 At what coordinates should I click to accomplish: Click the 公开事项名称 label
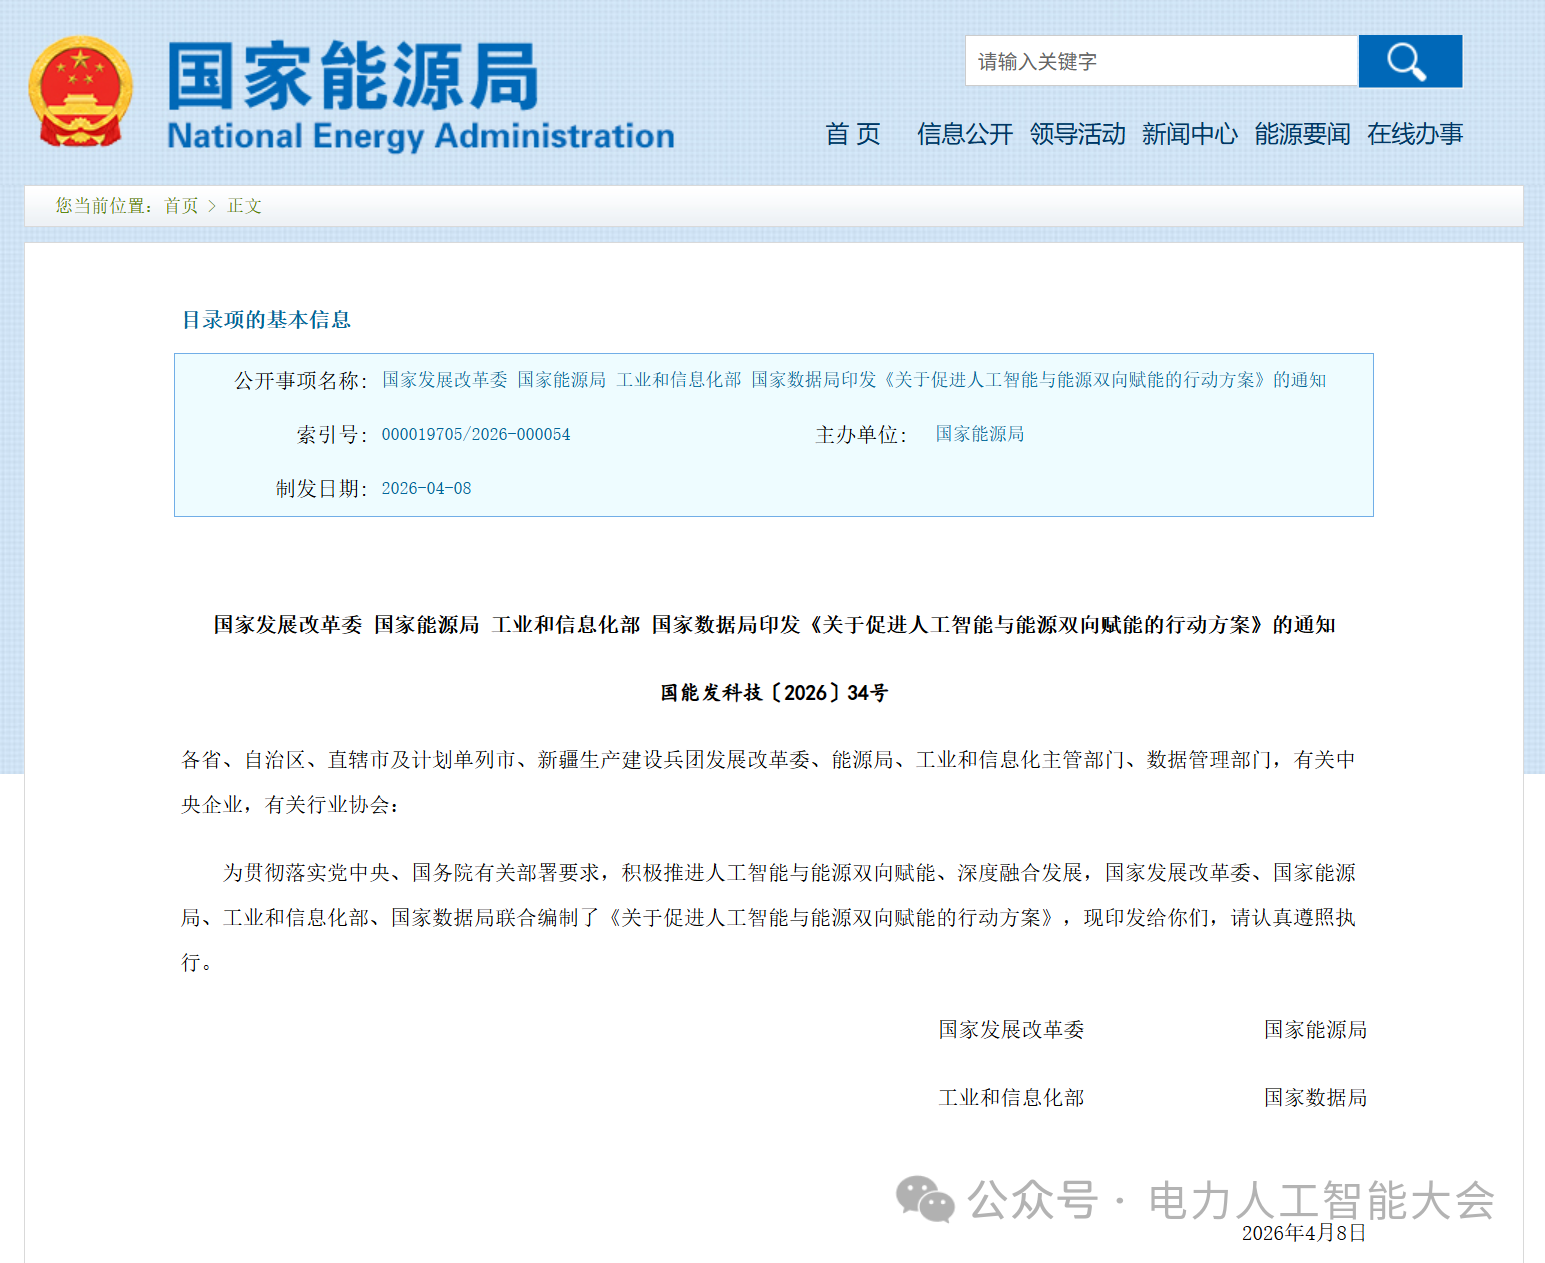point(301,381)
